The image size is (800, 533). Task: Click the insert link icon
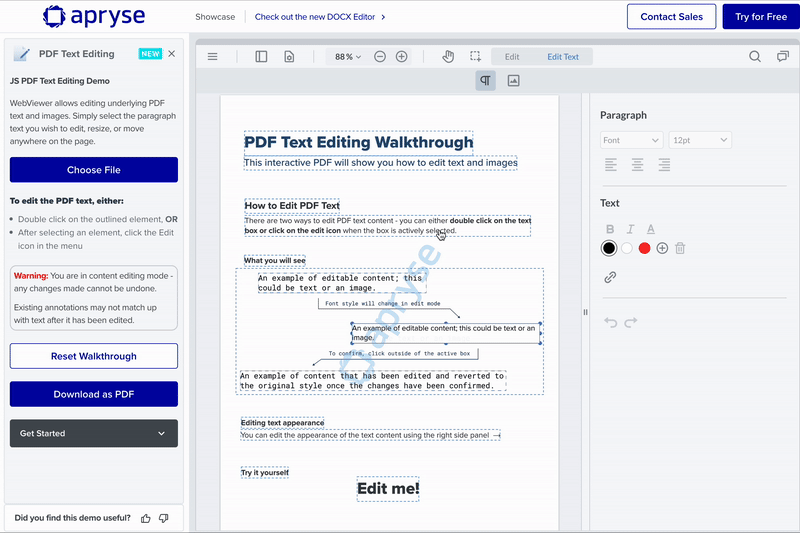tap(610, 277)
